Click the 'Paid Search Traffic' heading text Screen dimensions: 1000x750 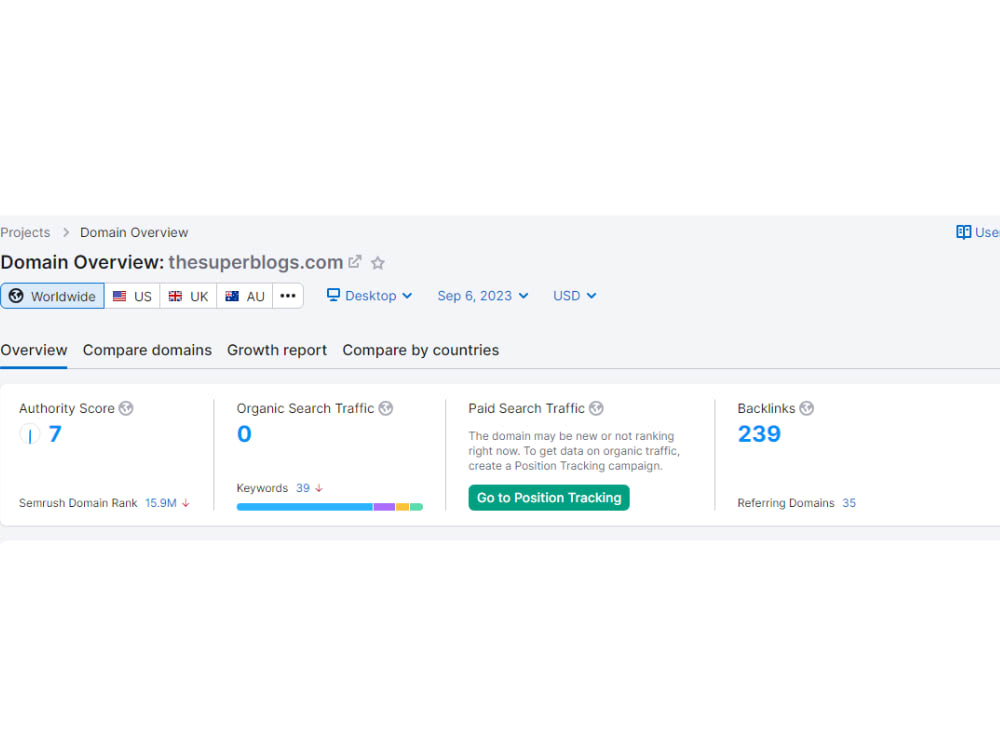point(526,408)
